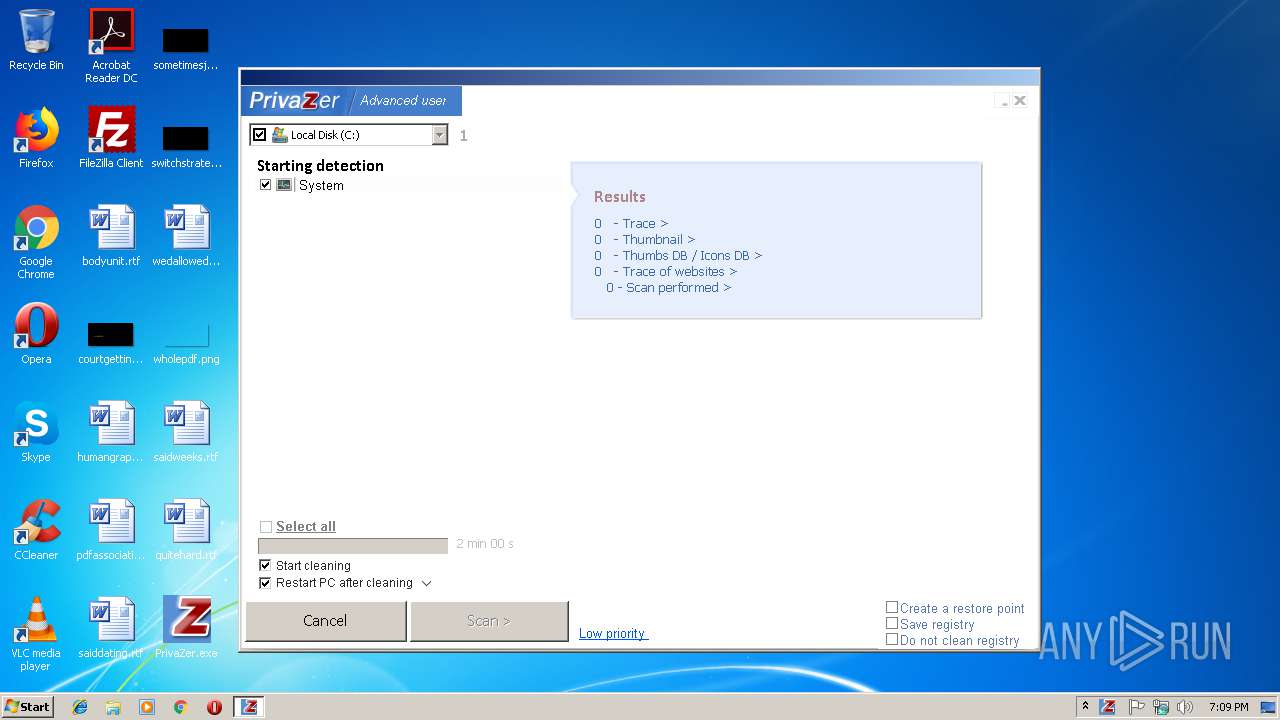Select bodyunit.rtf document icon
Image resolution: width=1280 pixels, height=720 pixels.
click(x=111, y=236)
